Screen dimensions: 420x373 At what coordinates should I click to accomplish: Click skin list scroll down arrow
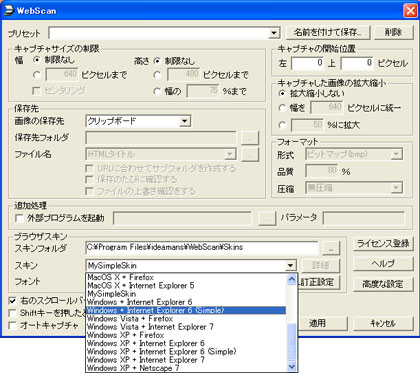point(291,366)
